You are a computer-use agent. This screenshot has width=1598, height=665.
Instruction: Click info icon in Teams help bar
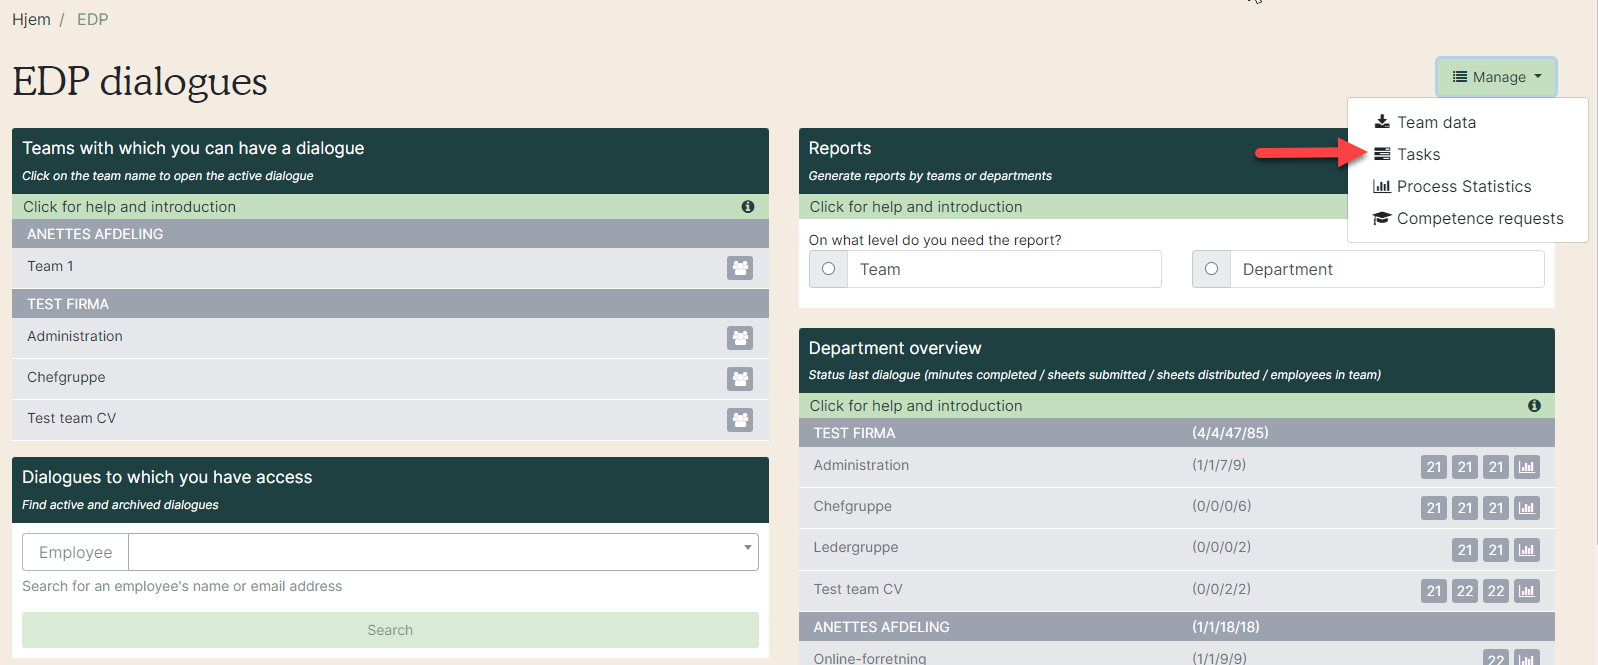click(x=748, y=207)
